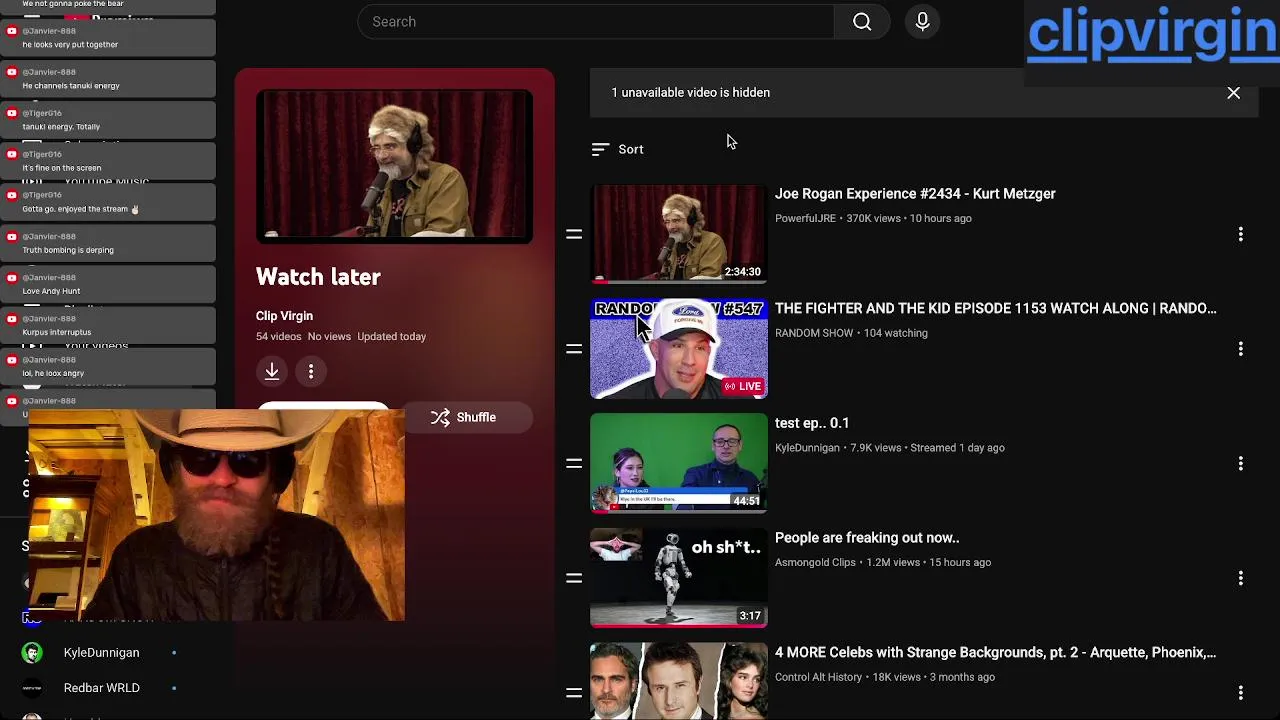The image size is (1280, 720).
Task: Open the Asmongold Clips channel name
Action: (815, 562)
